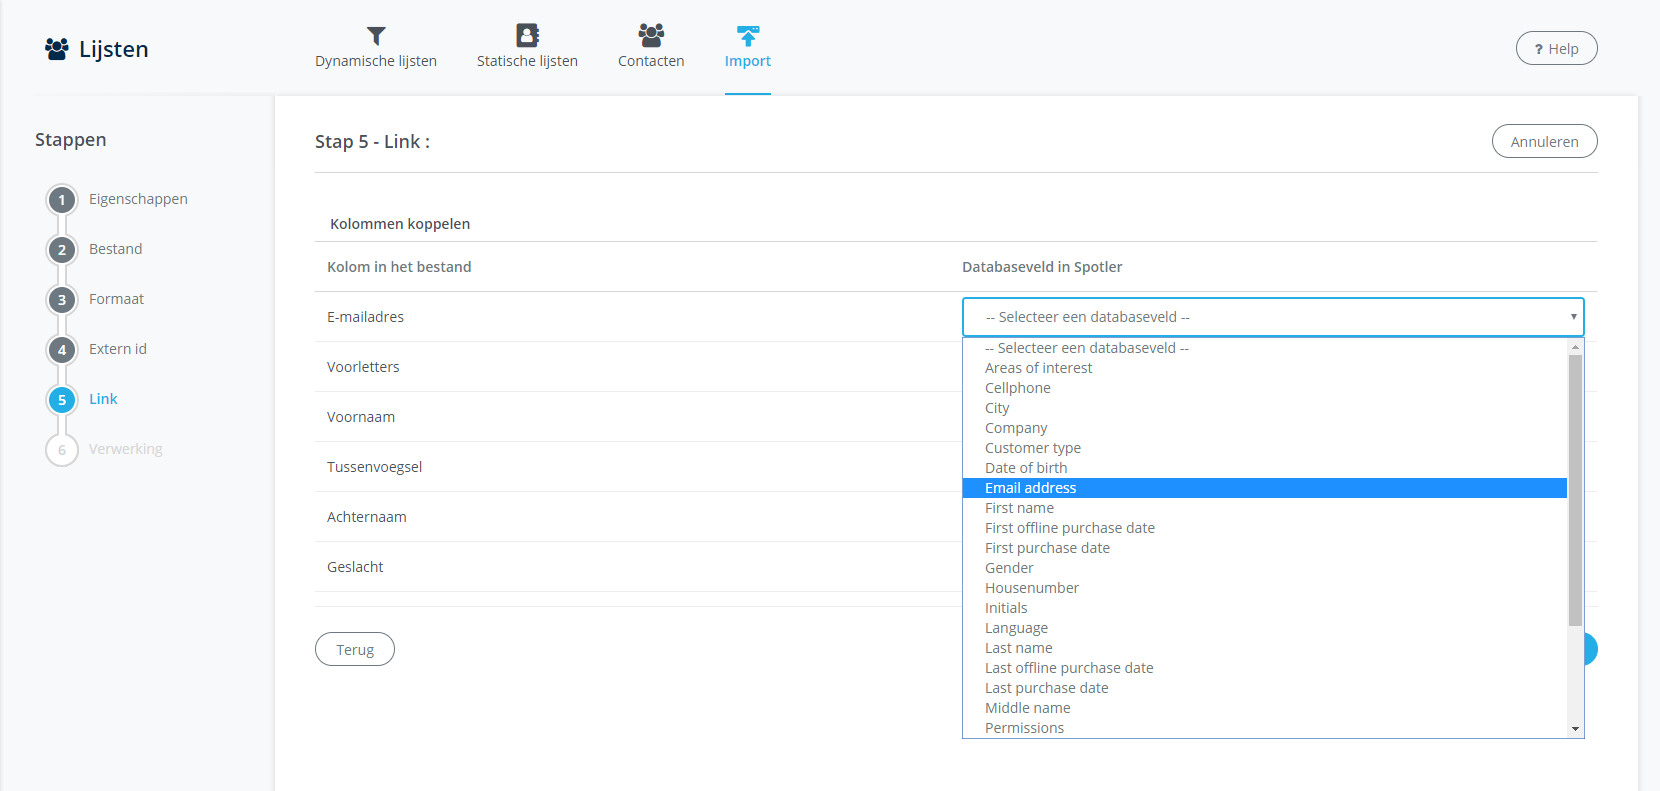Switch to the Contacten tab label
This screenshot has width=1660, height=791.
(x=651, y=61)
